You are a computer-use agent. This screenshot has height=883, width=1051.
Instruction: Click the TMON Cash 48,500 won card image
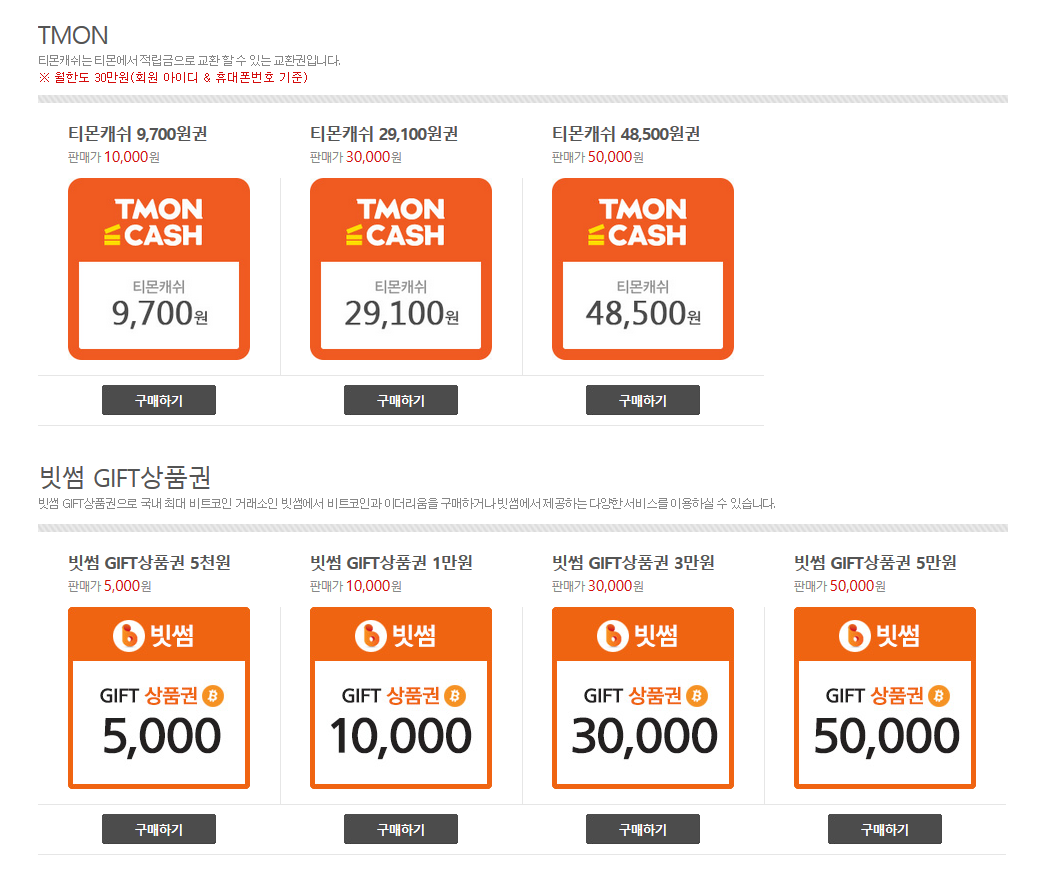pyautogui.click(x=643, y=268)
